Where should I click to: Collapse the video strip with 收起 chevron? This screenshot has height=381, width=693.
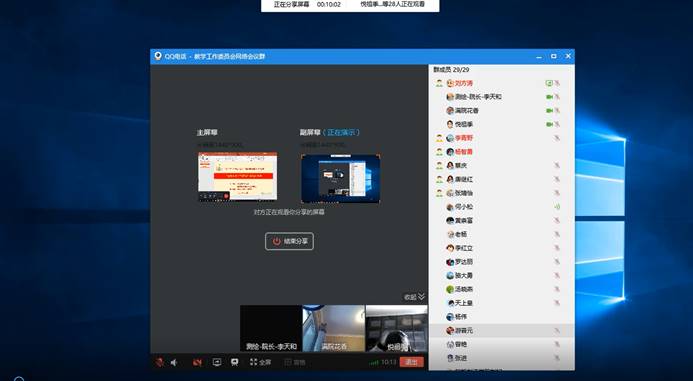tap(414, 297)
